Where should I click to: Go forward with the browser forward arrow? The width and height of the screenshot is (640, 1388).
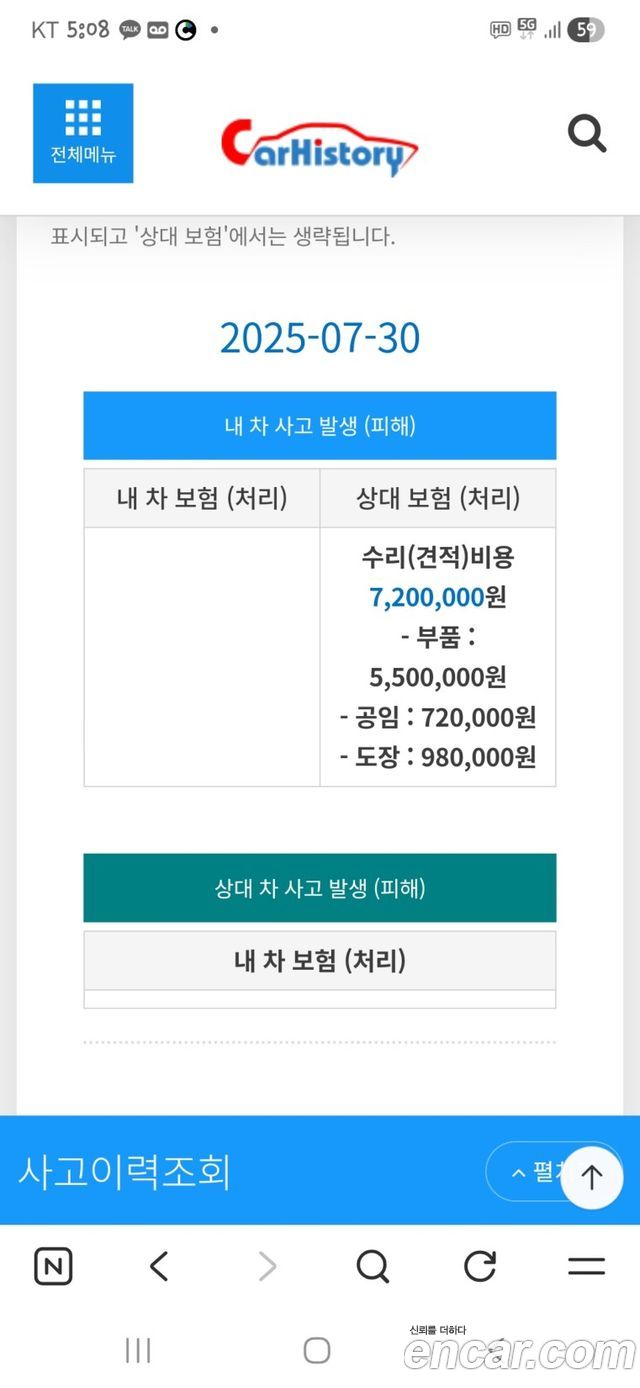[x=267, y=1267]
